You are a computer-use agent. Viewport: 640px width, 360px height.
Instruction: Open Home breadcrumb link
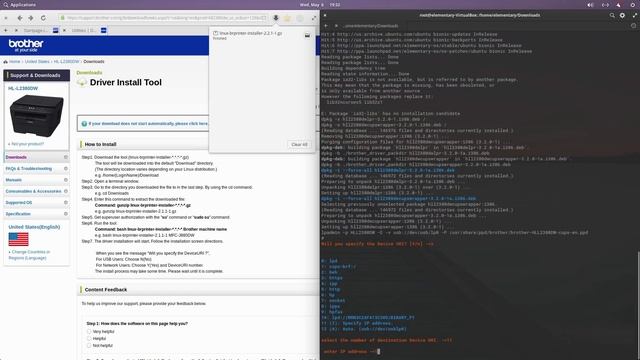coord(15,62)
